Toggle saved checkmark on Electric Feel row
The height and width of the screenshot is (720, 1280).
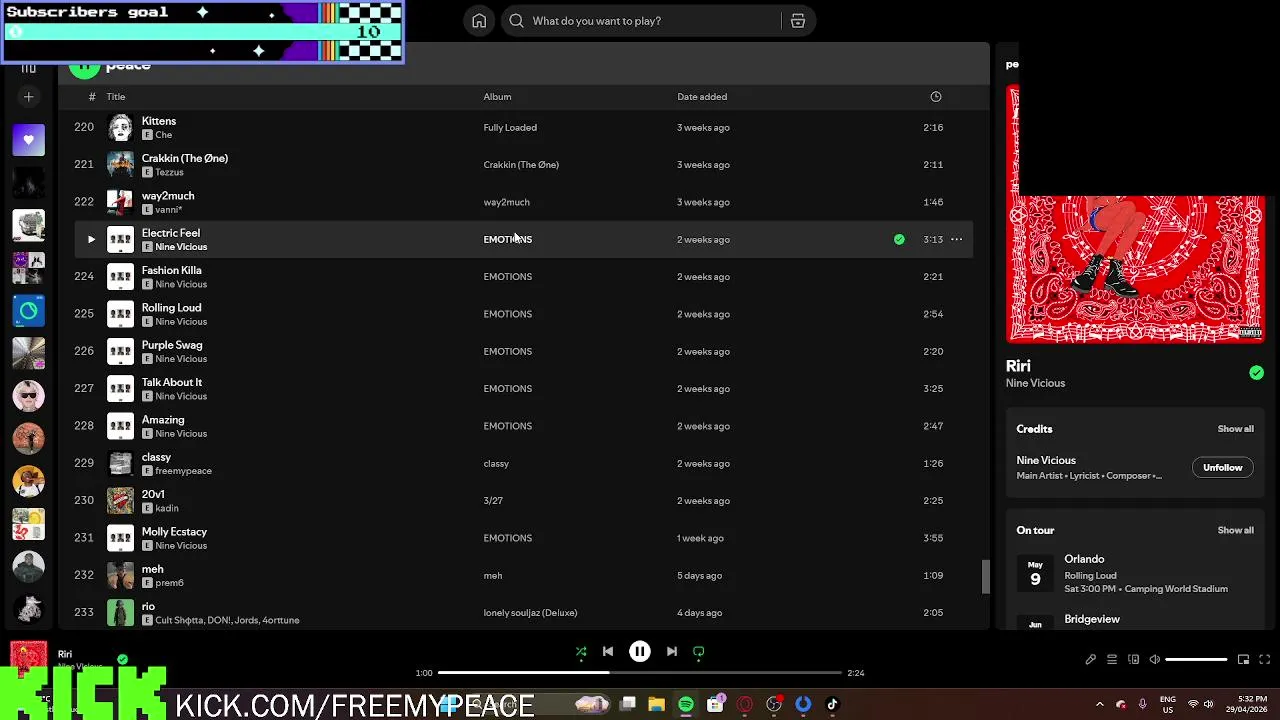(x=899, y=239)
